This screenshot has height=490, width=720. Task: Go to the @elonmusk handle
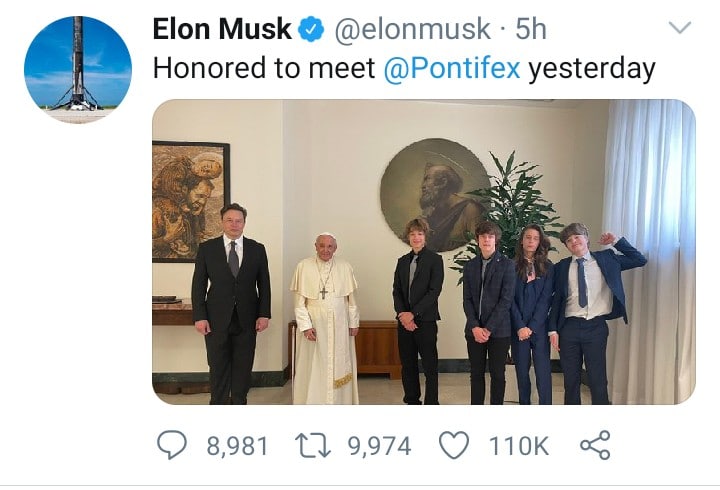click(x=411, y=30)
